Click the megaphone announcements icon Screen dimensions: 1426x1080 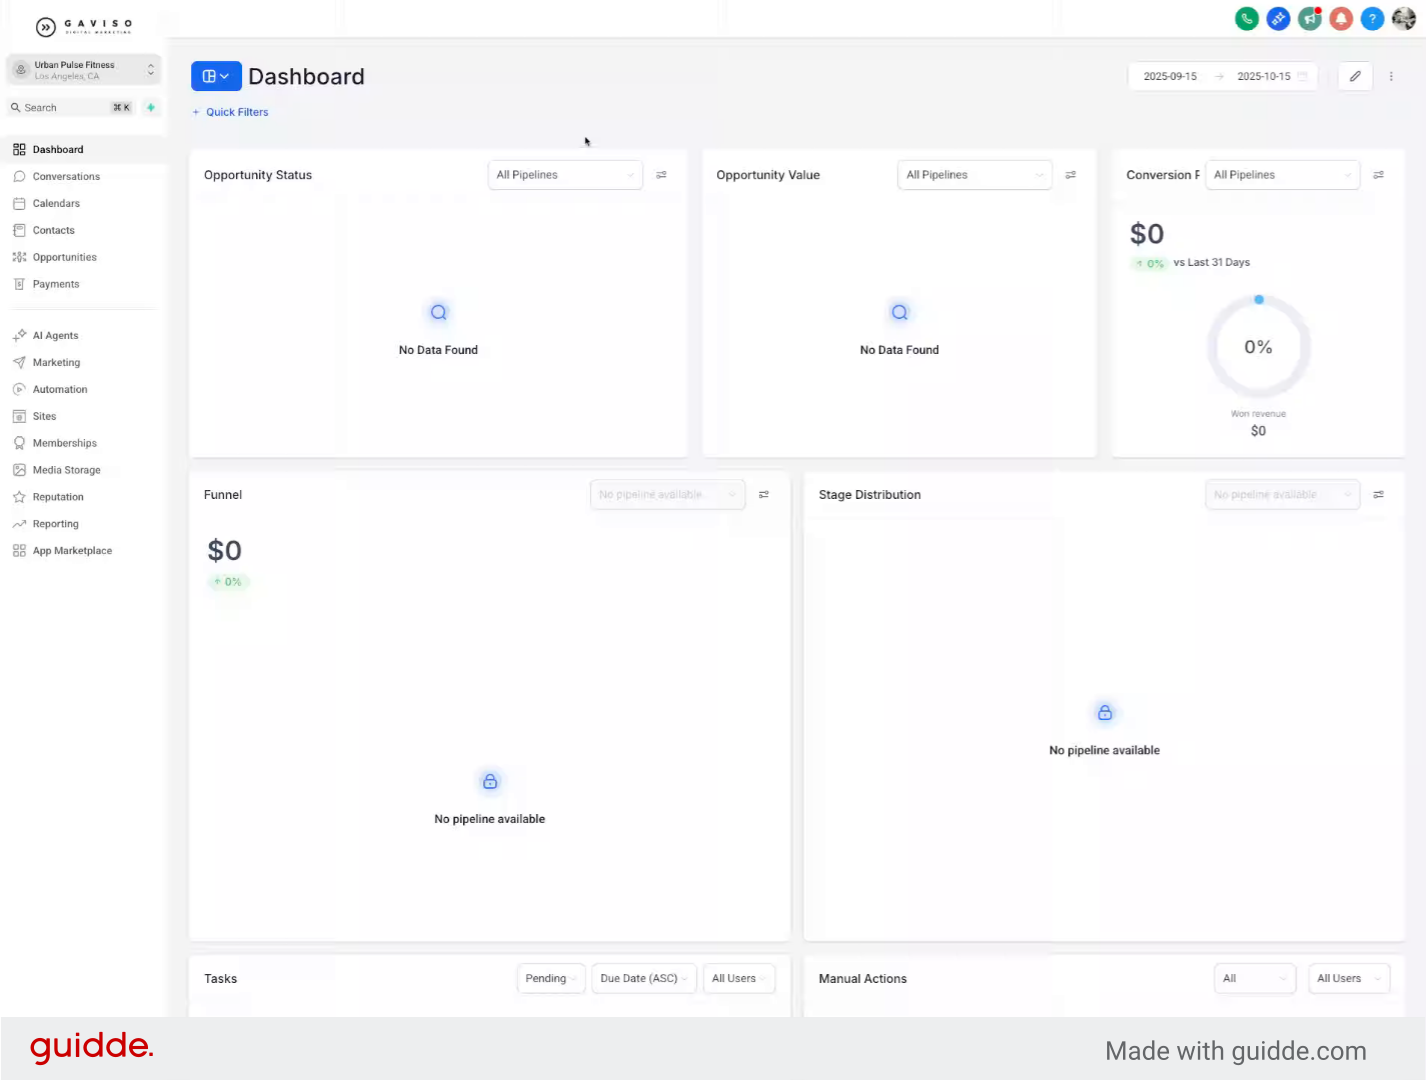pyautogui.click(x=1309, y=19)
